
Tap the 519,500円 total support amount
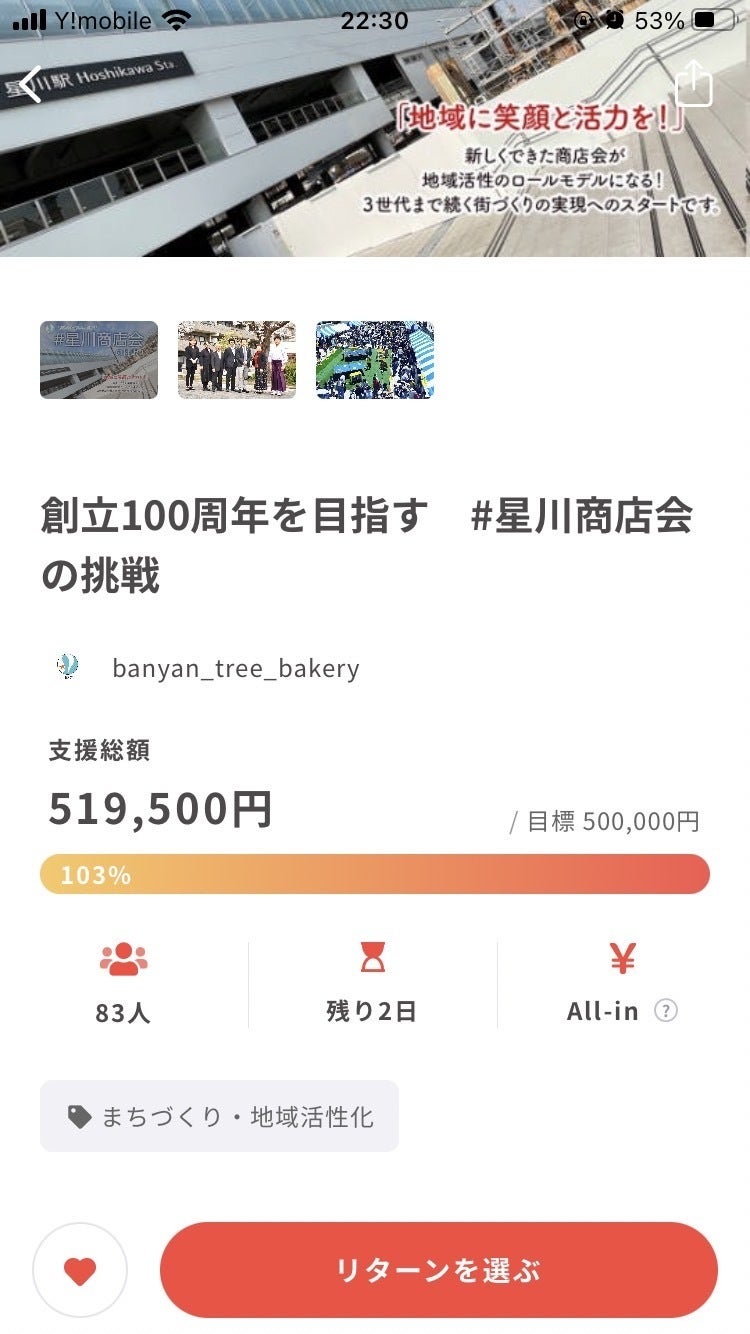click(160, 808)
